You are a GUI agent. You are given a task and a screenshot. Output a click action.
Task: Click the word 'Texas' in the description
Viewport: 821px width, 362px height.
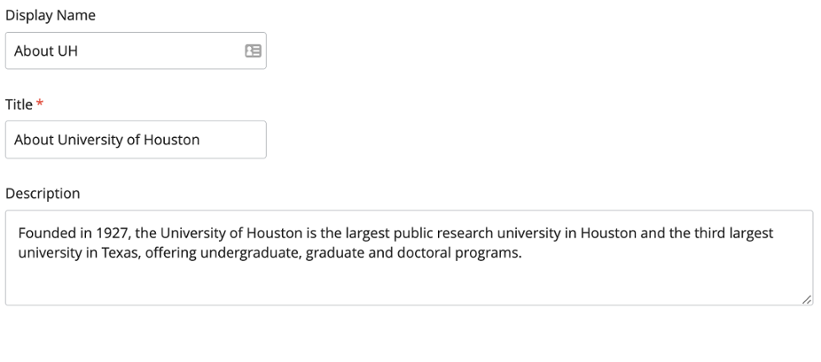point(120,253)
